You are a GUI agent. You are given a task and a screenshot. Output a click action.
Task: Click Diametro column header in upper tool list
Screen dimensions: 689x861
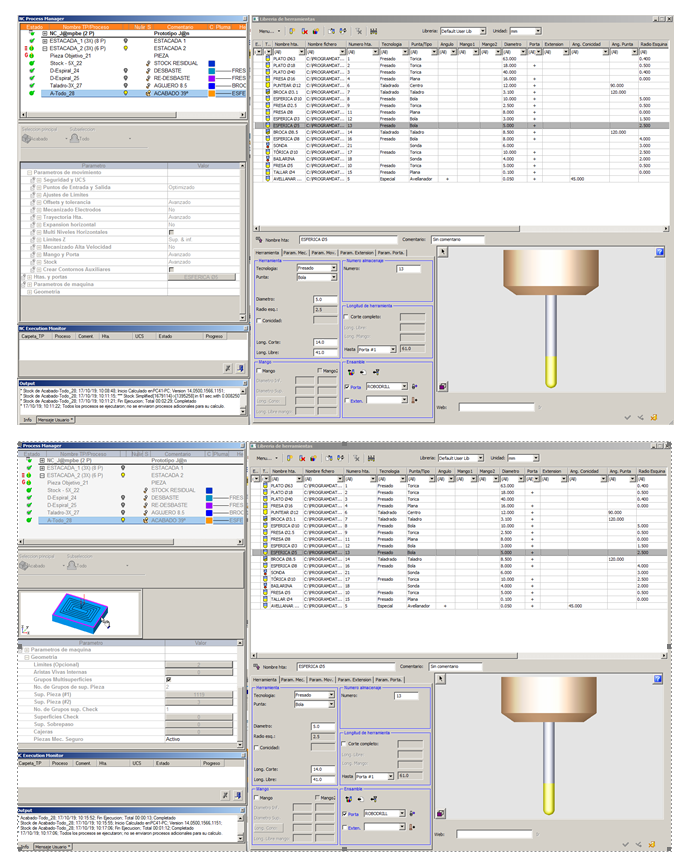click(x=514, y=44)
